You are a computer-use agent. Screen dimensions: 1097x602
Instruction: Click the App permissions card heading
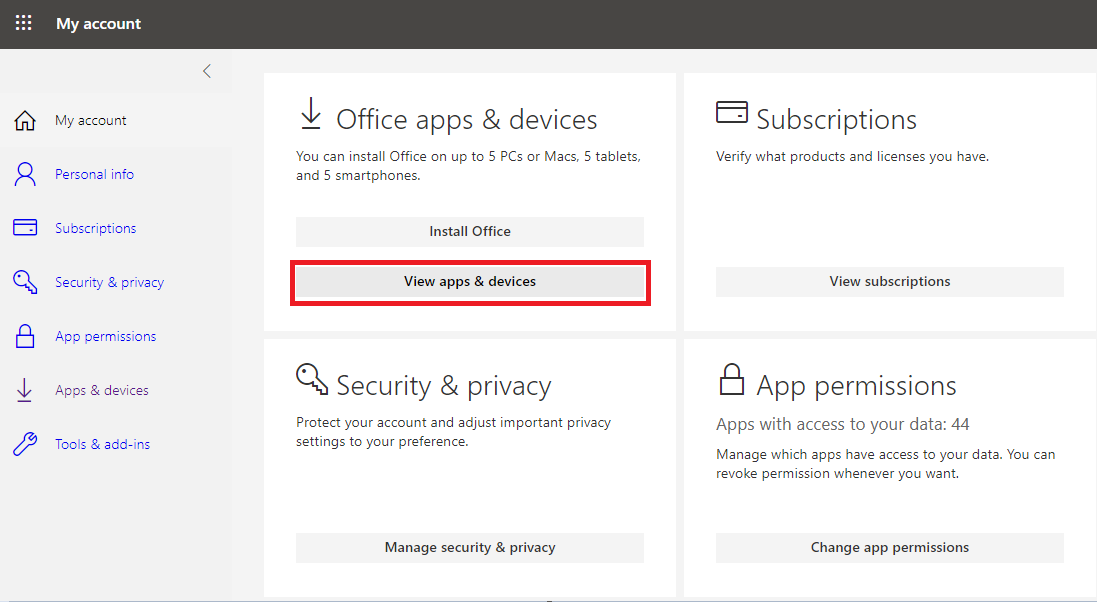click(x=856, y=386)
